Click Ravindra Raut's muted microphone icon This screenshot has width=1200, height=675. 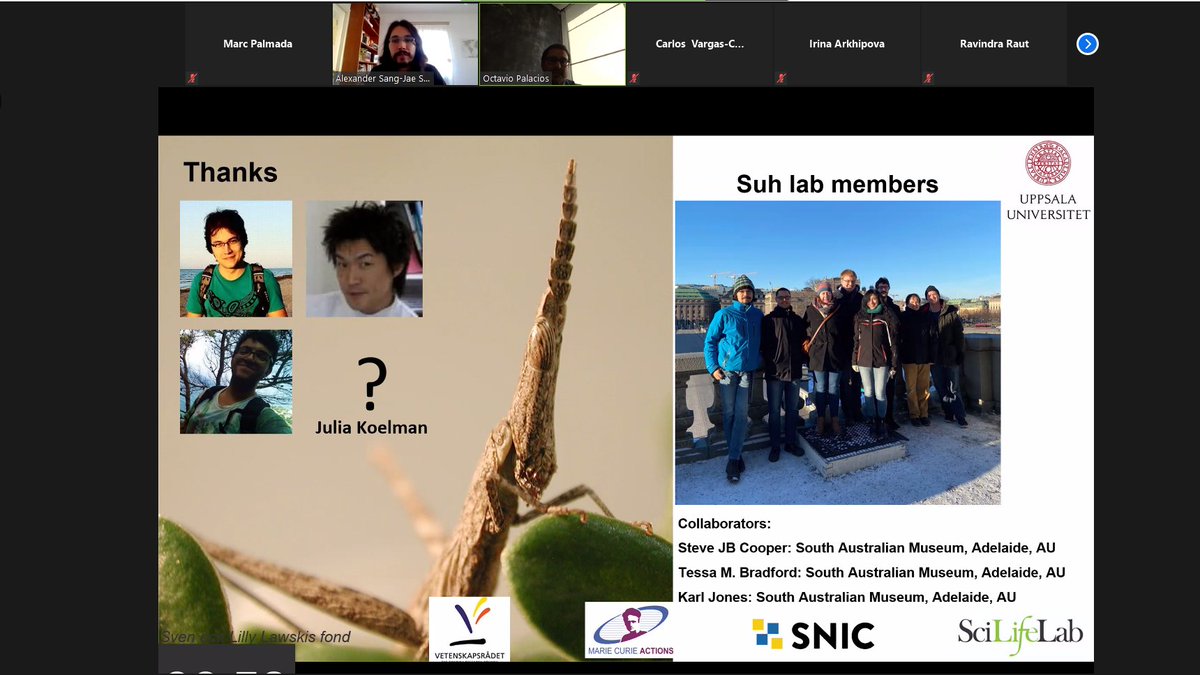click(928, 78)
